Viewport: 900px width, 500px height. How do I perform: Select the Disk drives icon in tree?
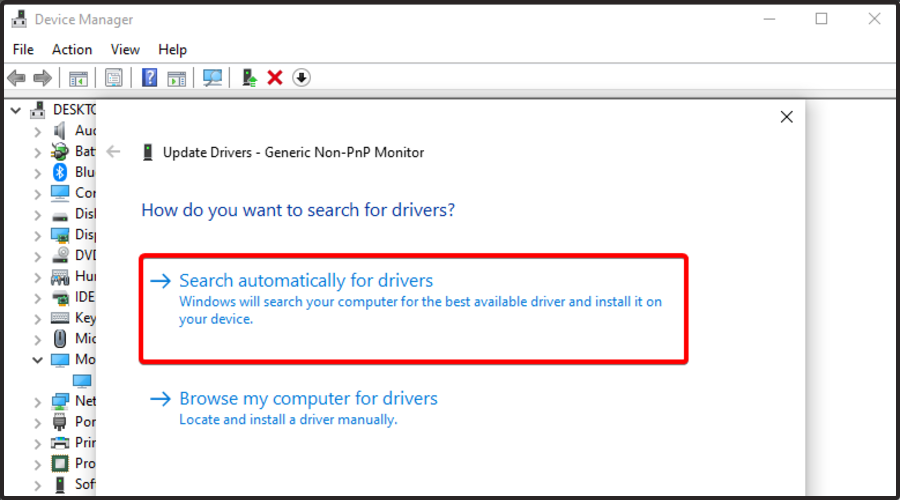[60, 216]
